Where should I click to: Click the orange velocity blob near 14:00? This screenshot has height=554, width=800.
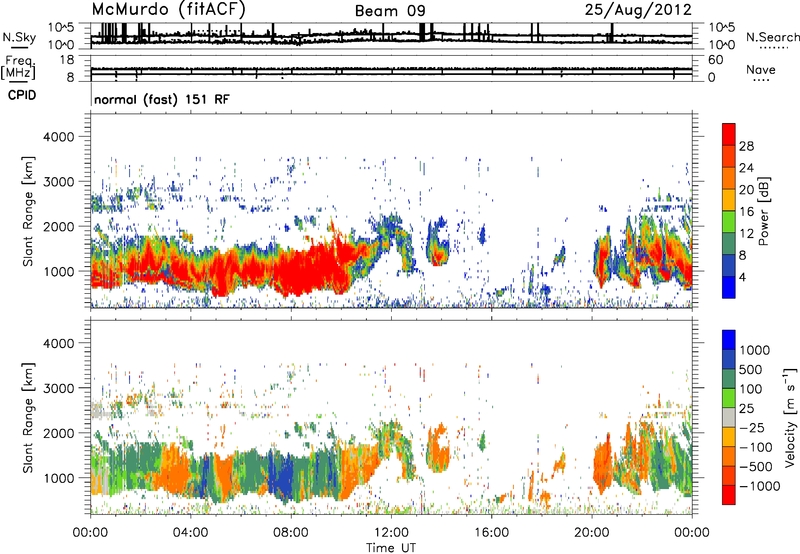point(438,448)
